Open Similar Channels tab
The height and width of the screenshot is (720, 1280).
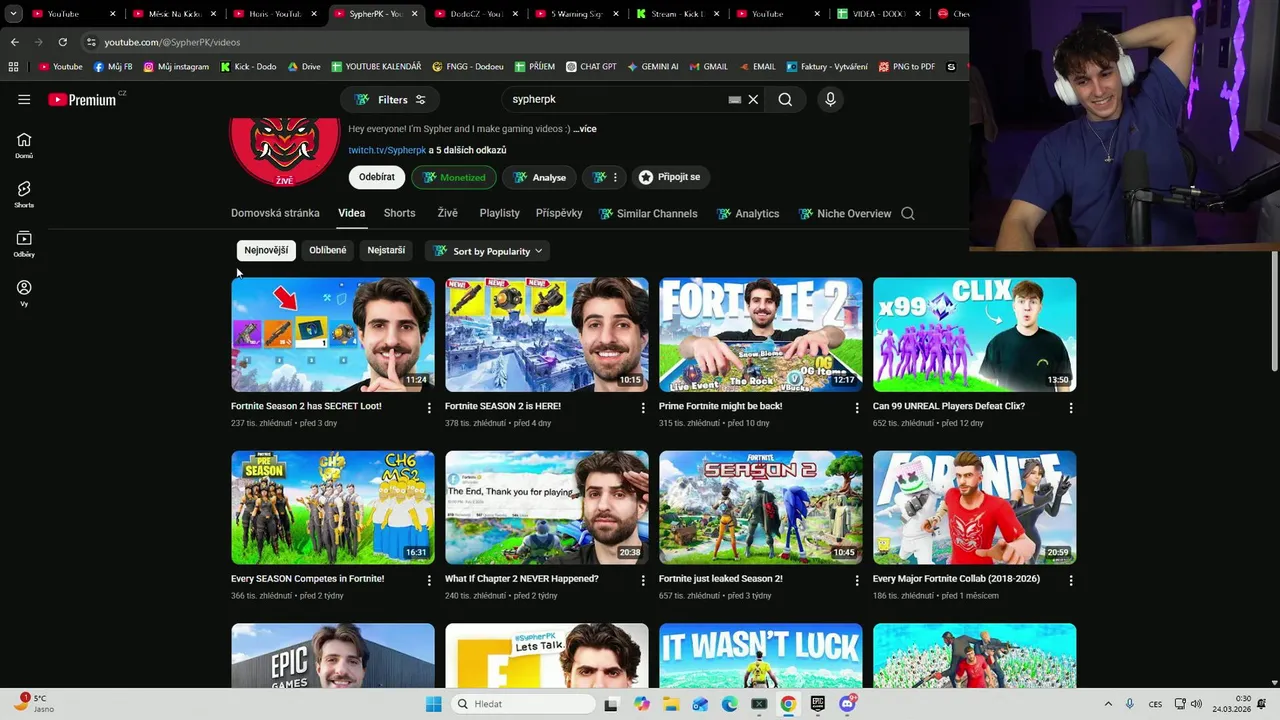648,213
